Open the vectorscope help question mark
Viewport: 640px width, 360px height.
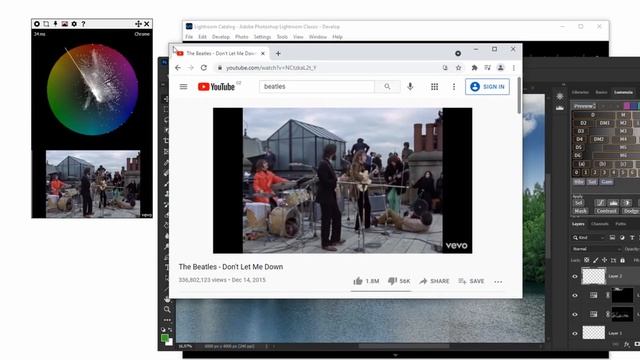[83, 24]
